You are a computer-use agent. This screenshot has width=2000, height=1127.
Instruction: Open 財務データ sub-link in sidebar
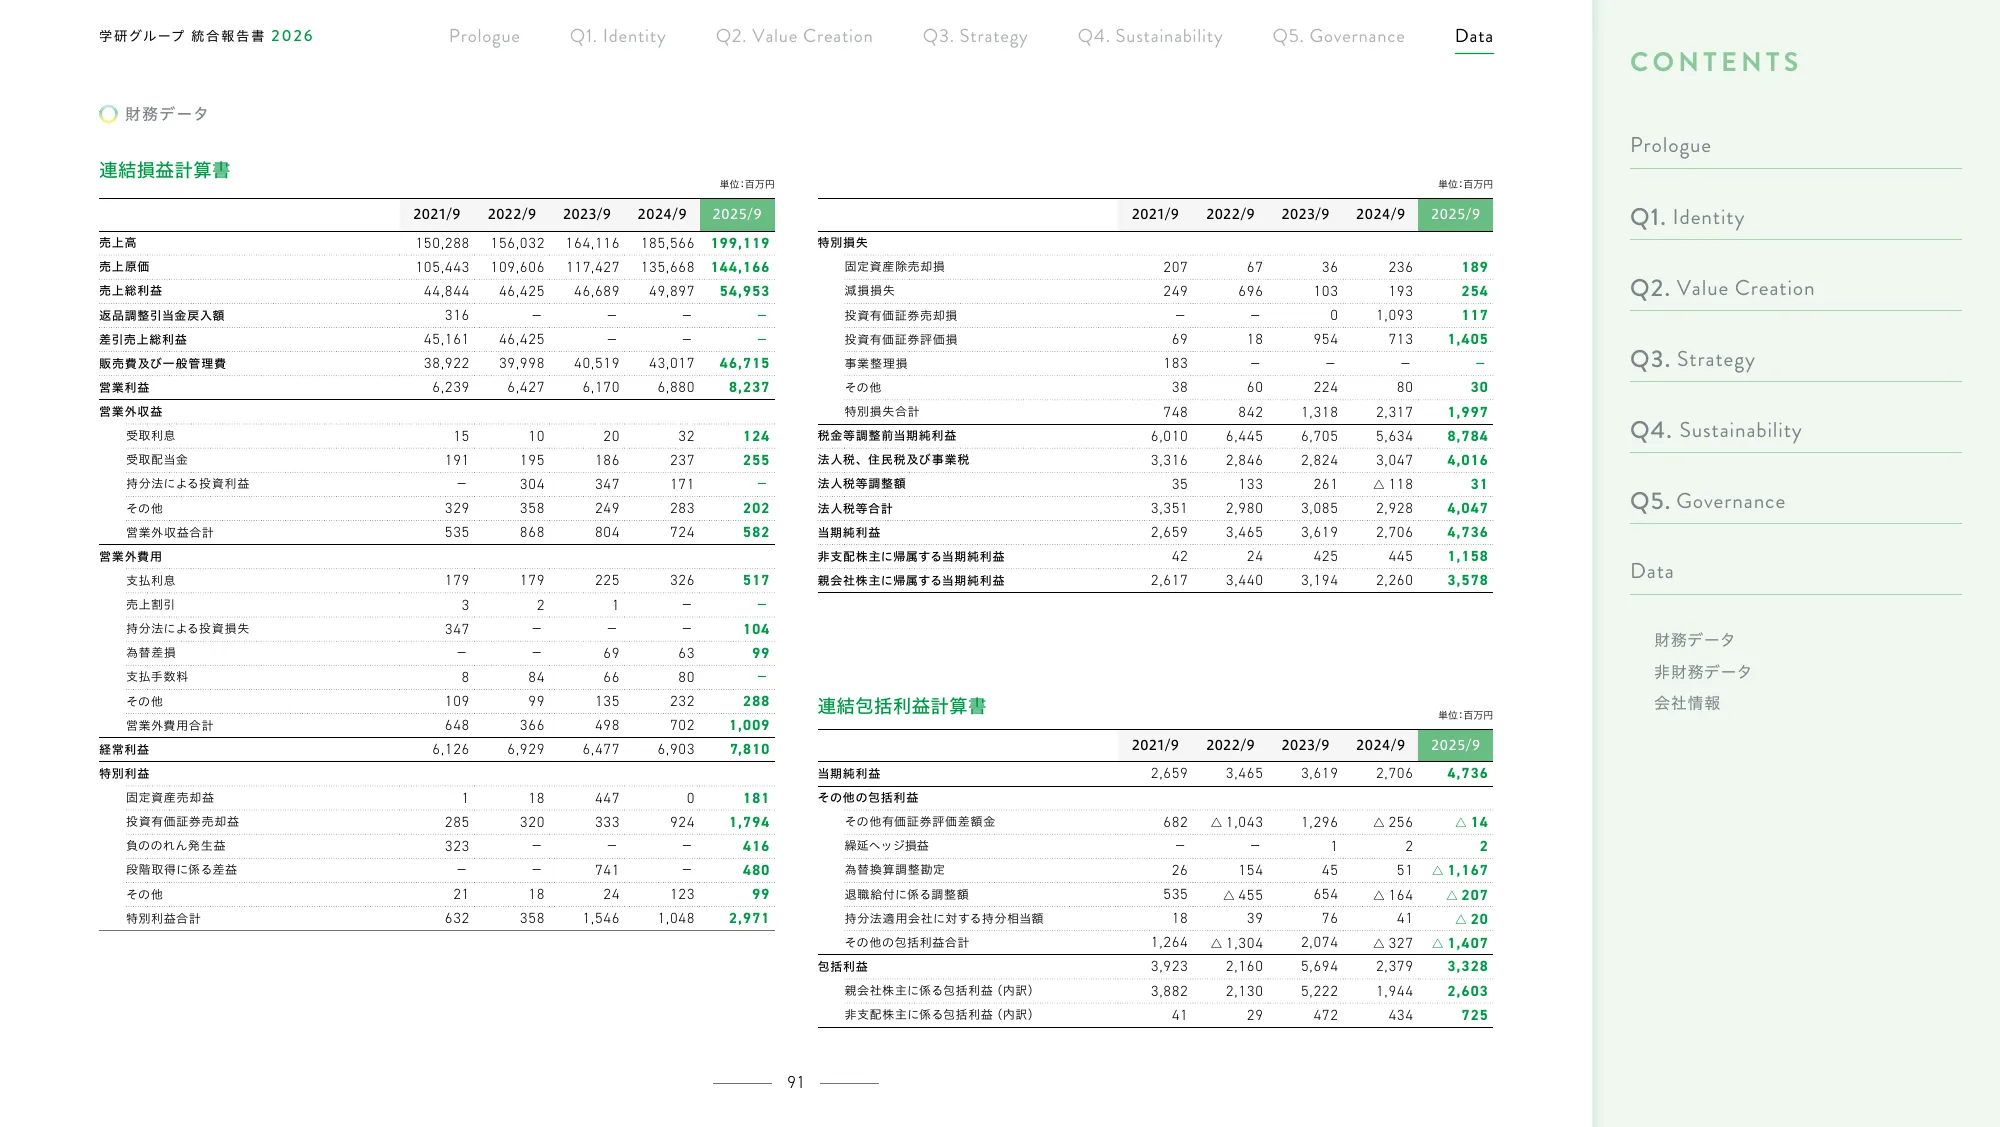[x=1694, y=640]
